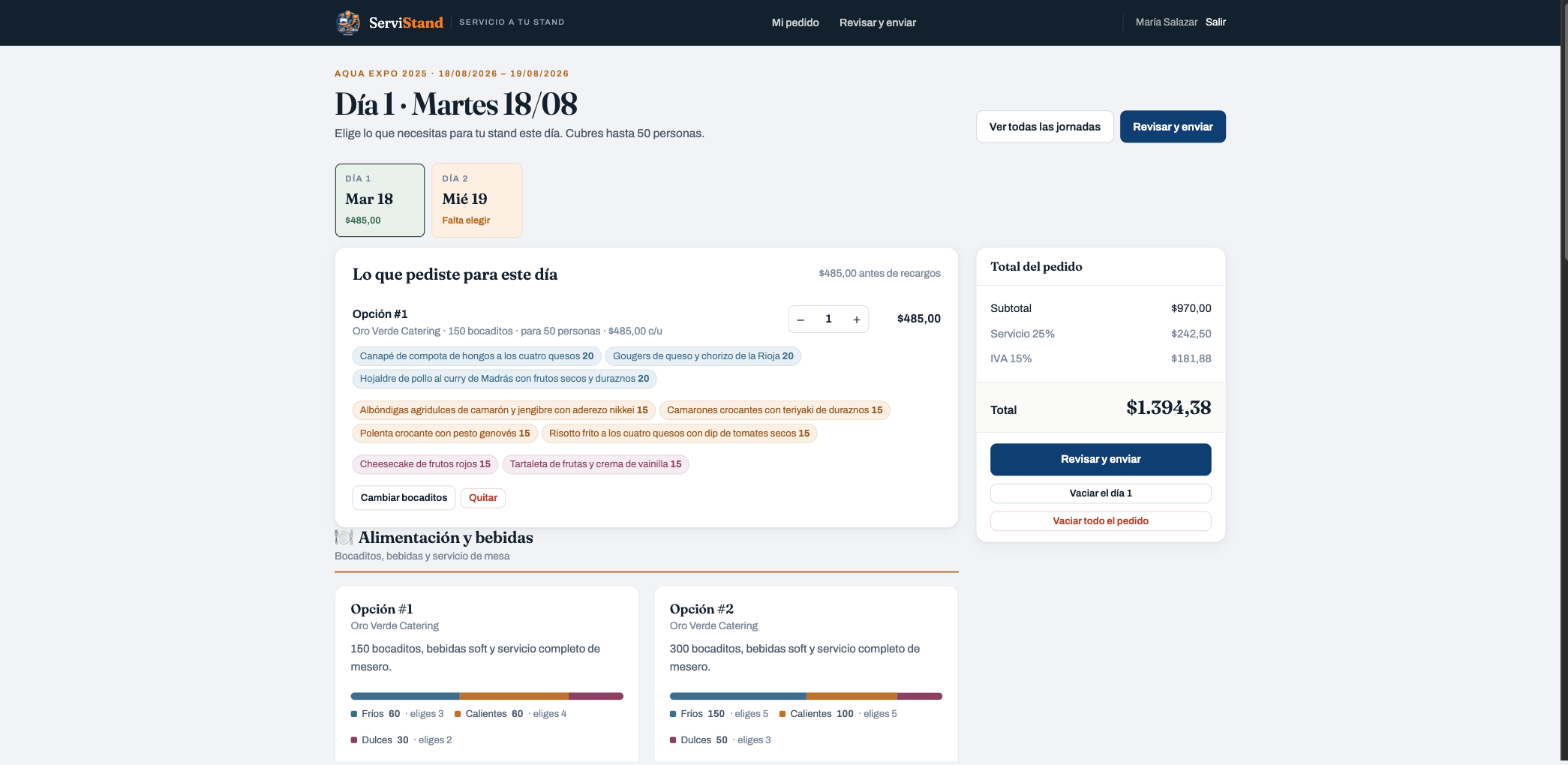Click the 300 bocaditos Opción #2 card title
This screenshot has height=765, width=1568.
(x=701, y=609)
